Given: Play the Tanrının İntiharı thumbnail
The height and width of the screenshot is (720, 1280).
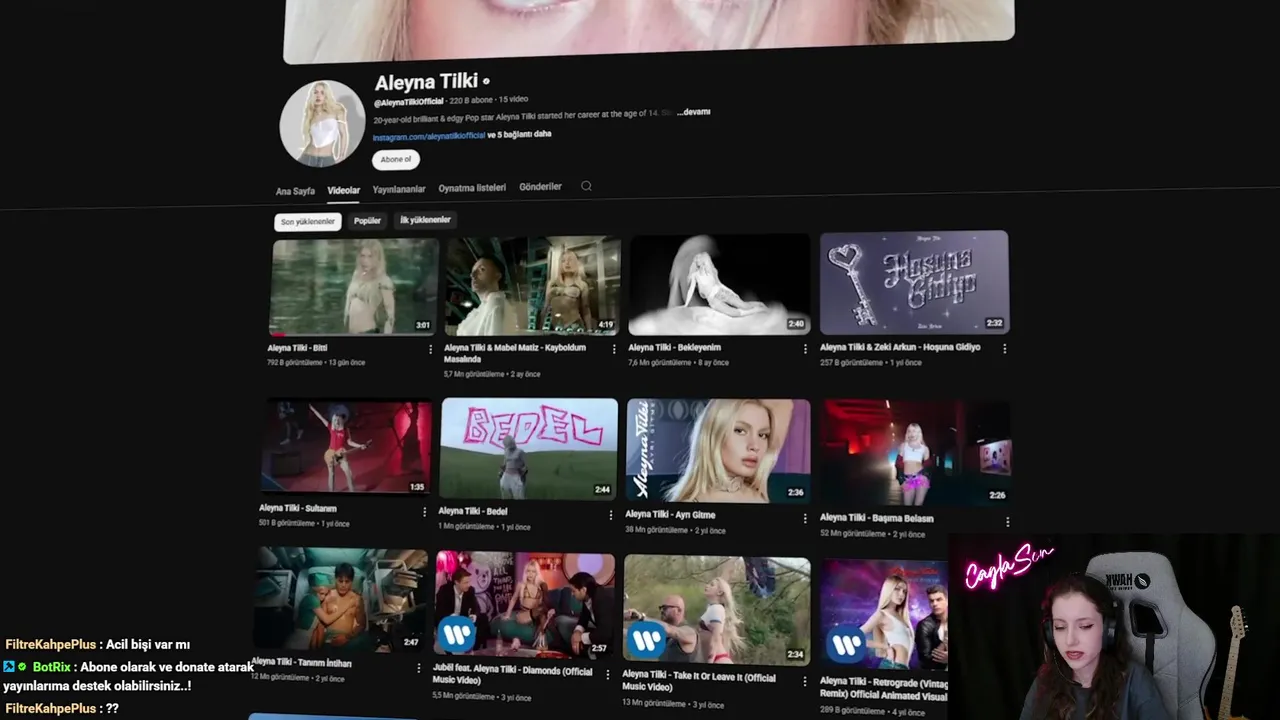Looking at the screenshot, I should pos(339,599).
